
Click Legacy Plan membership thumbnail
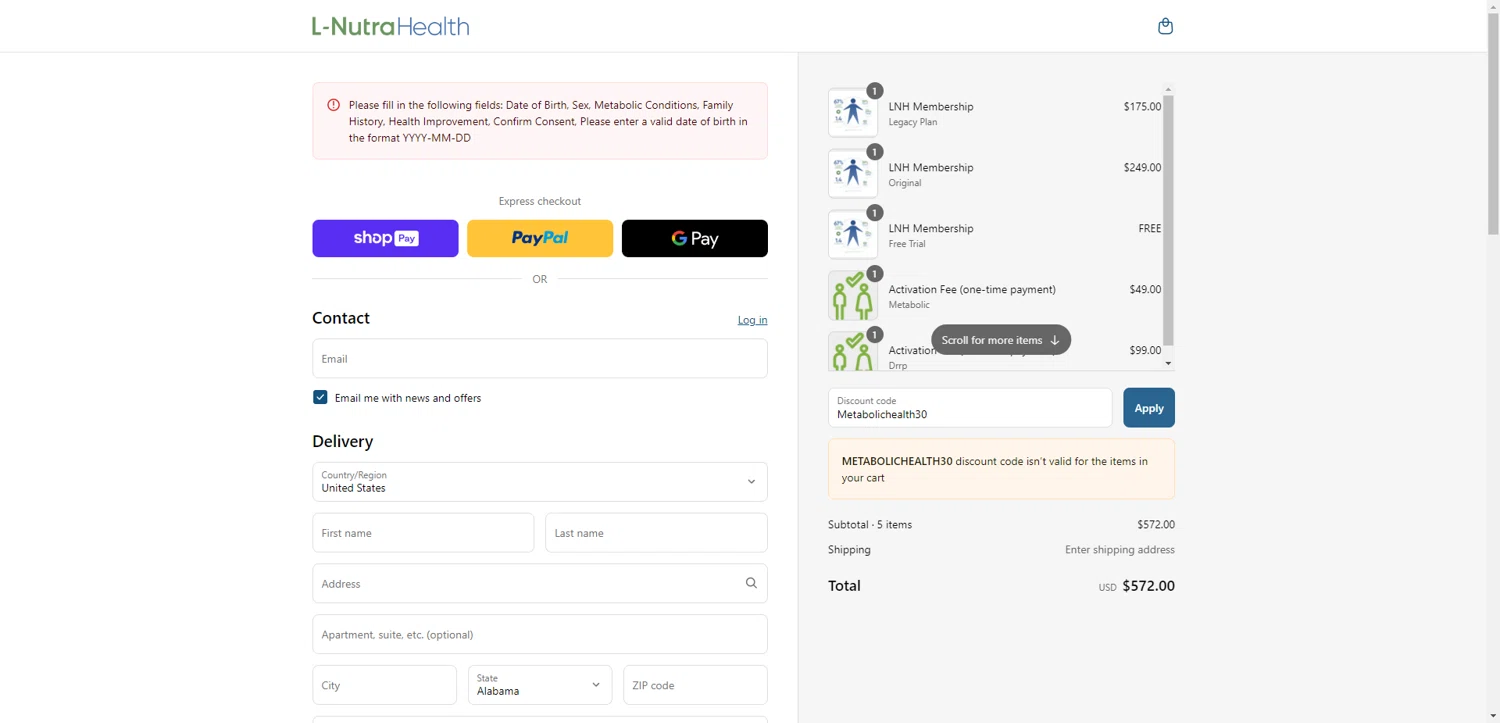coord(853,113)
